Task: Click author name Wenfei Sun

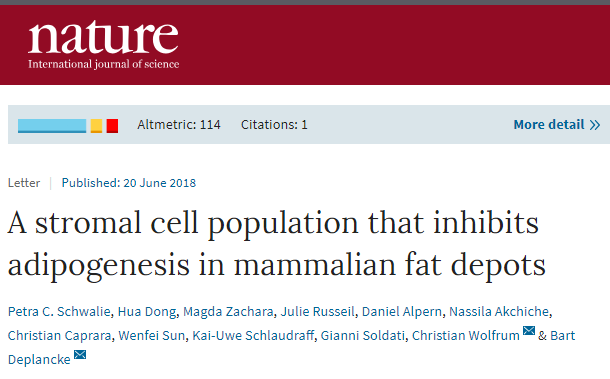Action: tap(152, 335)
